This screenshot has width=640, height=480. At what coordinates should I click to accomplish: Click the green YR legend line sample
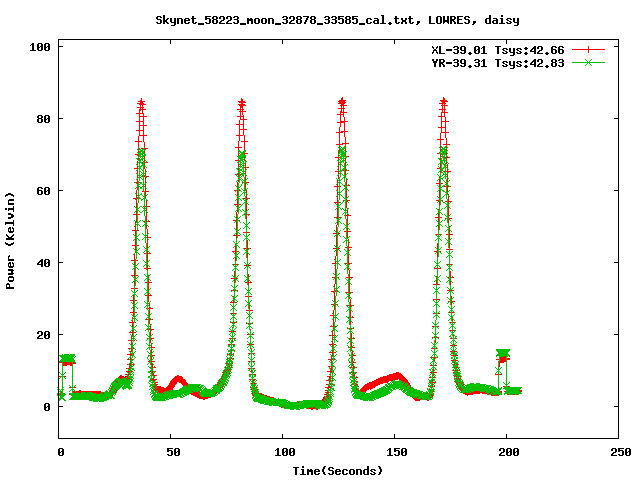coord(588,62)
